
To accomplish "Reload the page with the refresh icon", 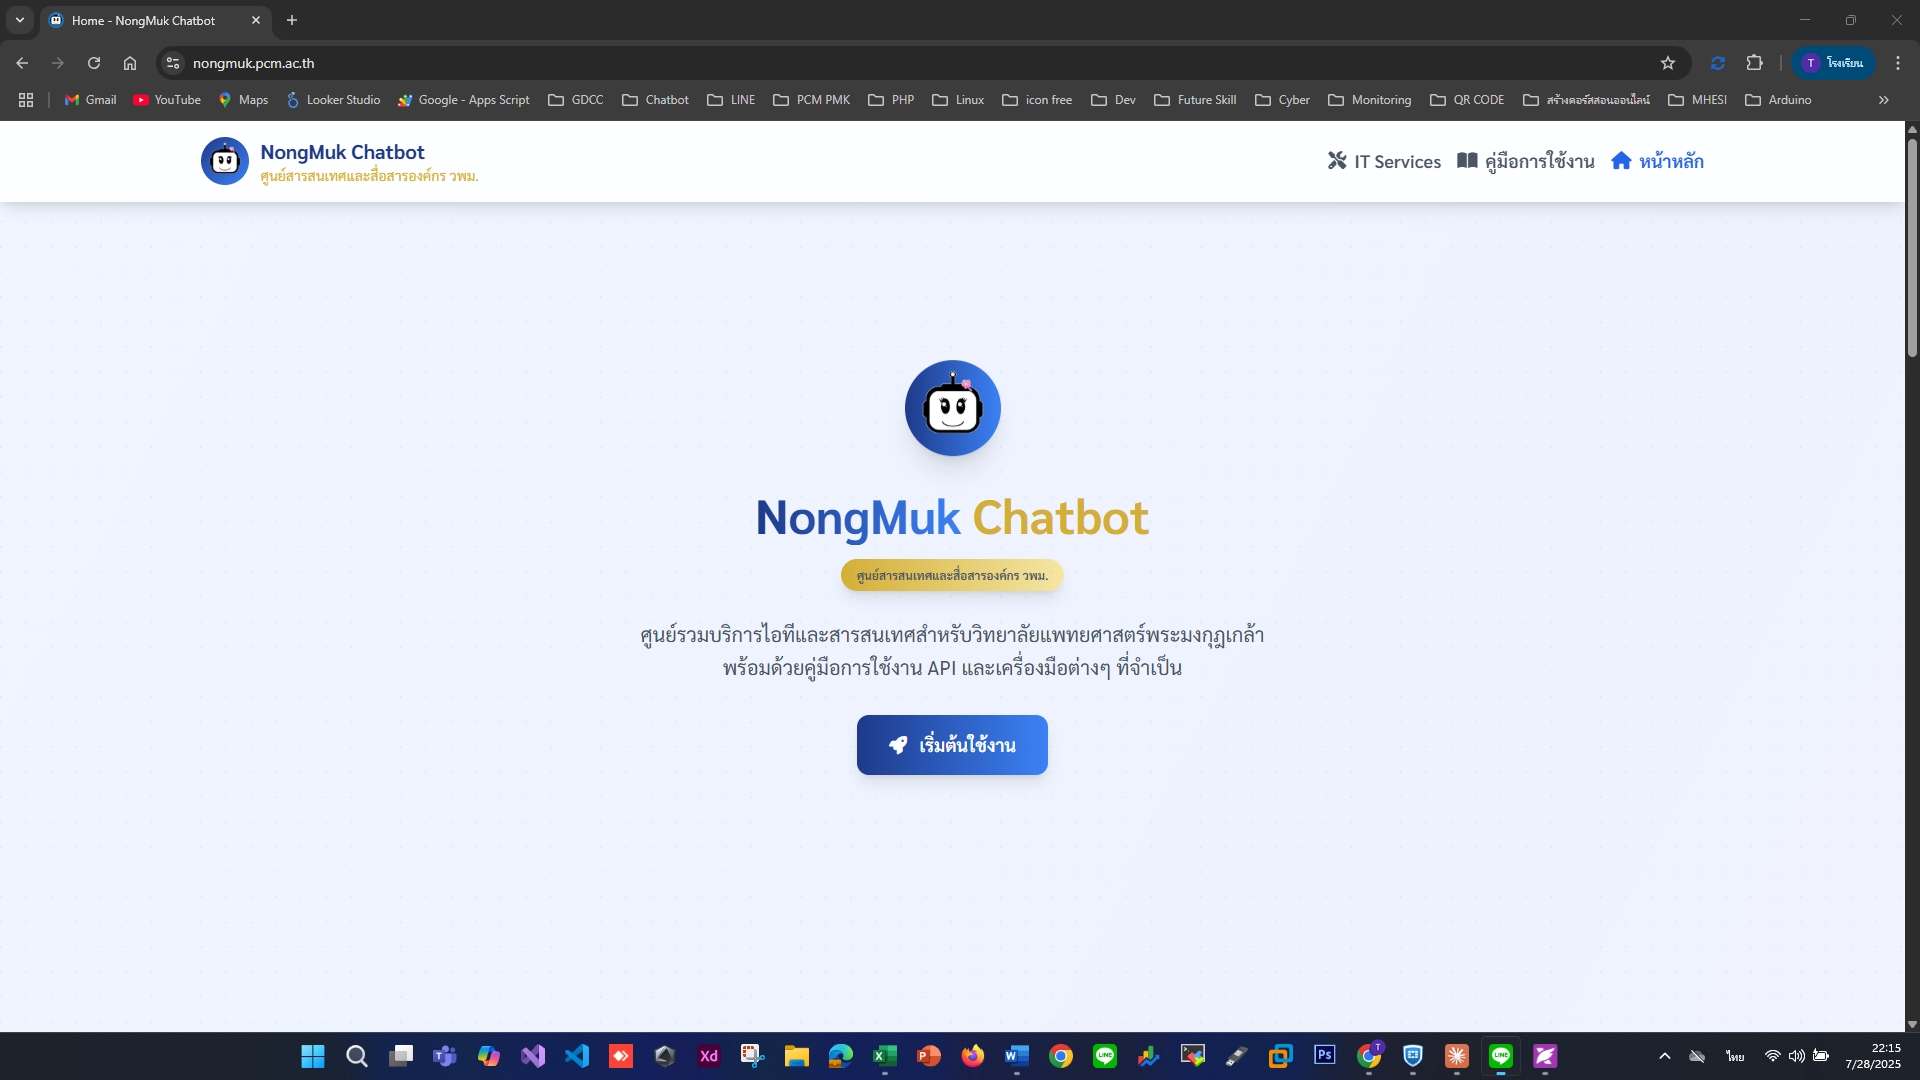I will tap(94, 63).
